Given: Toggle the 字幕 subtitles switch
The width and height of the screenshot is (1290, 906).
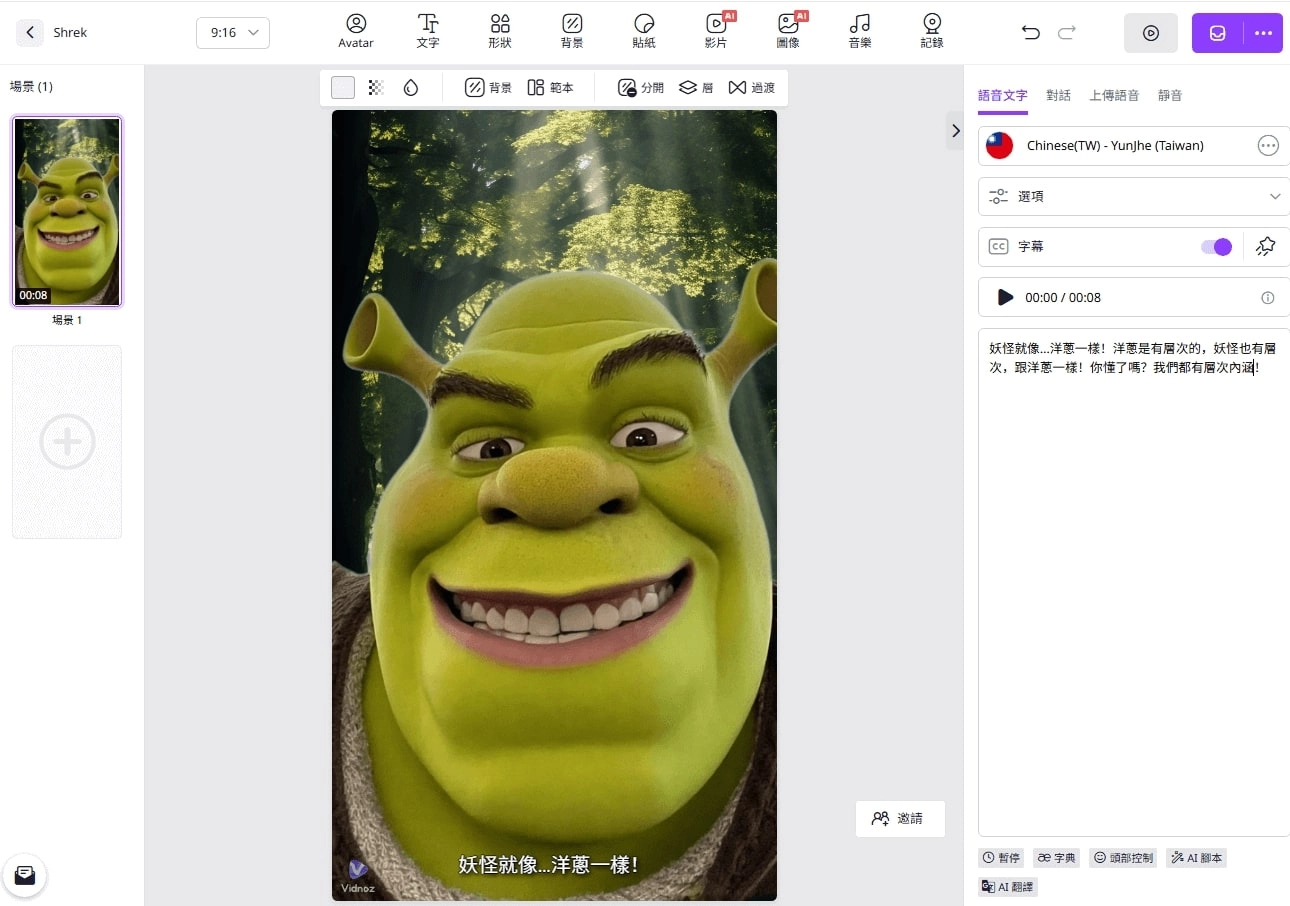Looking at the screenshot, I should point(1217,247).
